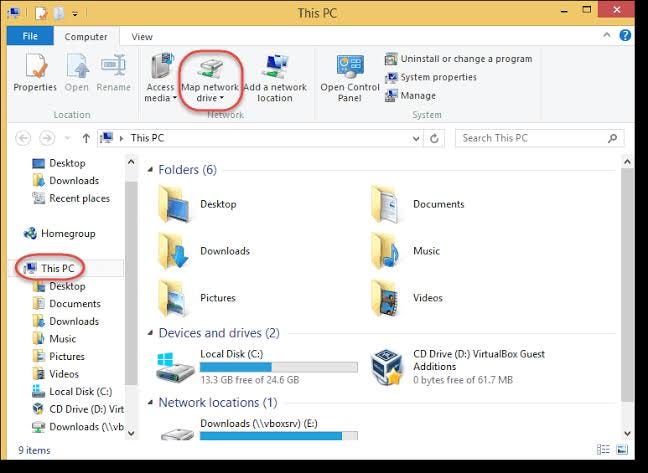Select the Documents folder icon in main pane
This screenshot has width=648, height=473.
pos(385,204)
